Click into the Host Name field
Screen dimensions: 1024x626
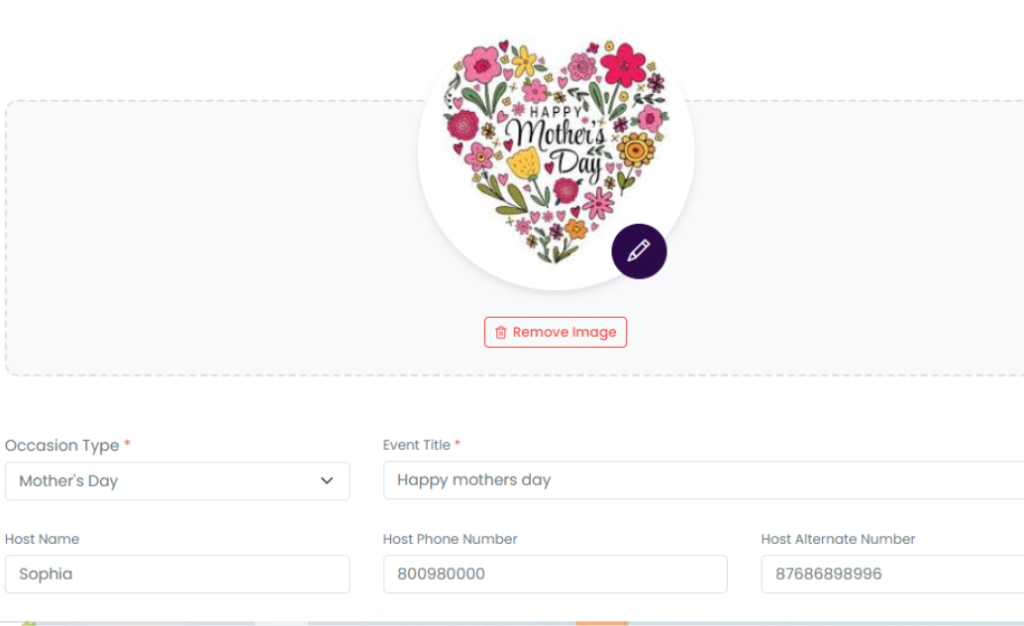point(177,574)
